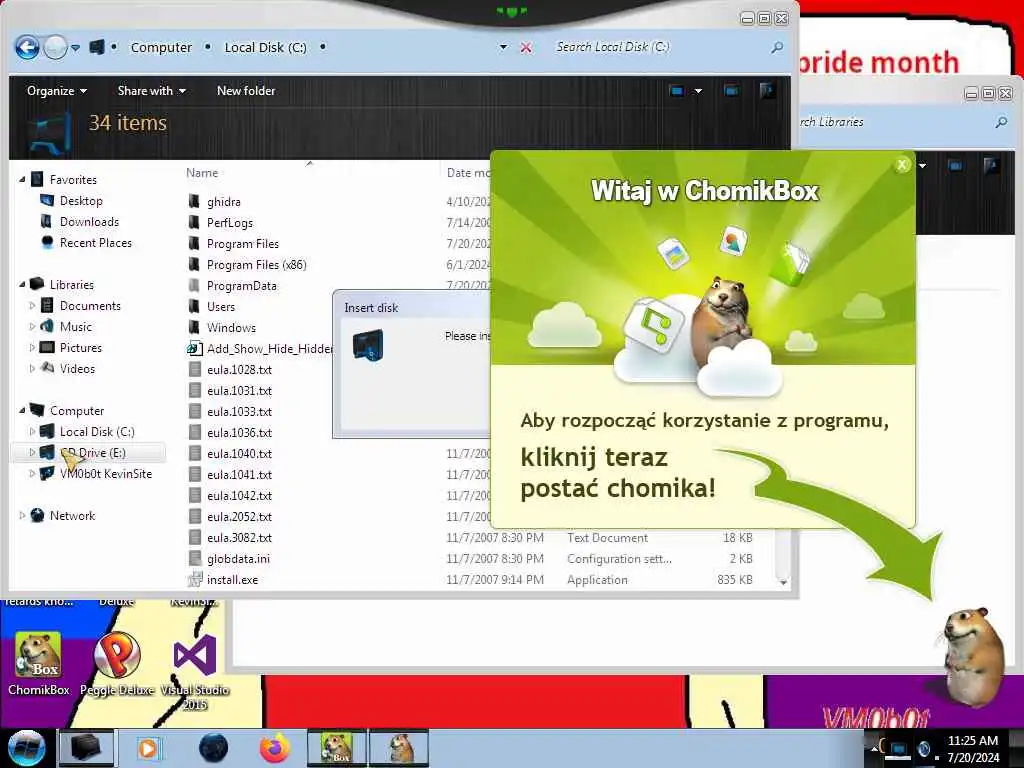1024x768 pixels.
Task: Select the Program Files (x86) folder
Action: coord(256,264)
